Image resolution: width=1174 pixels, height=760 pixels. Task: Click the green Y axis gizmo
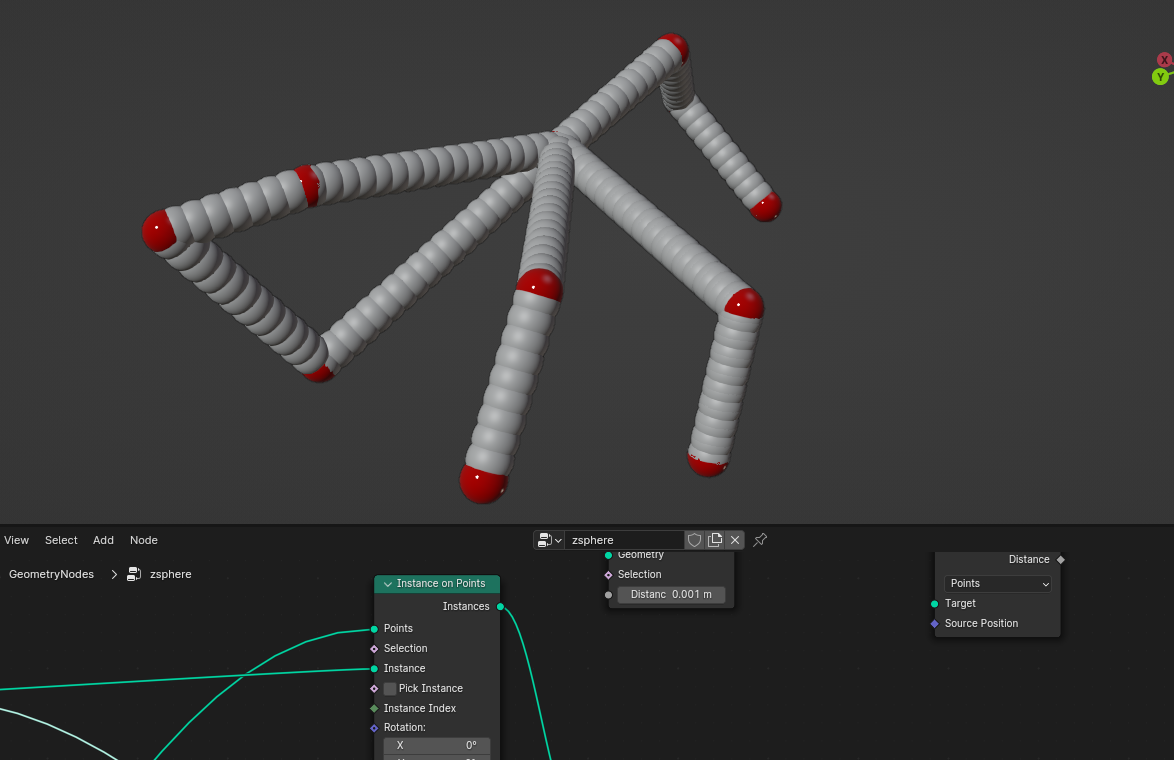pos(1161,76)
